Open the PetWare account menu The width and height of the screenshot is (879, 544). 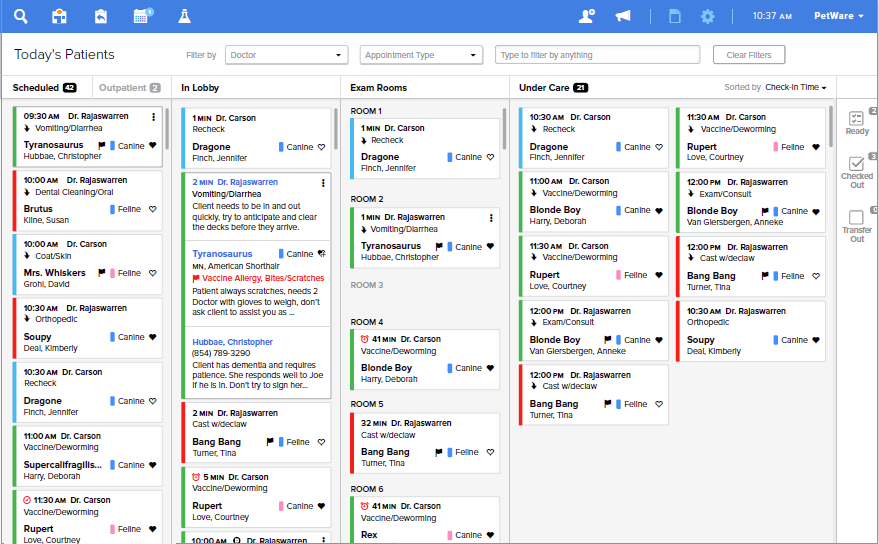pyautogui.click(x=839, y=16)
